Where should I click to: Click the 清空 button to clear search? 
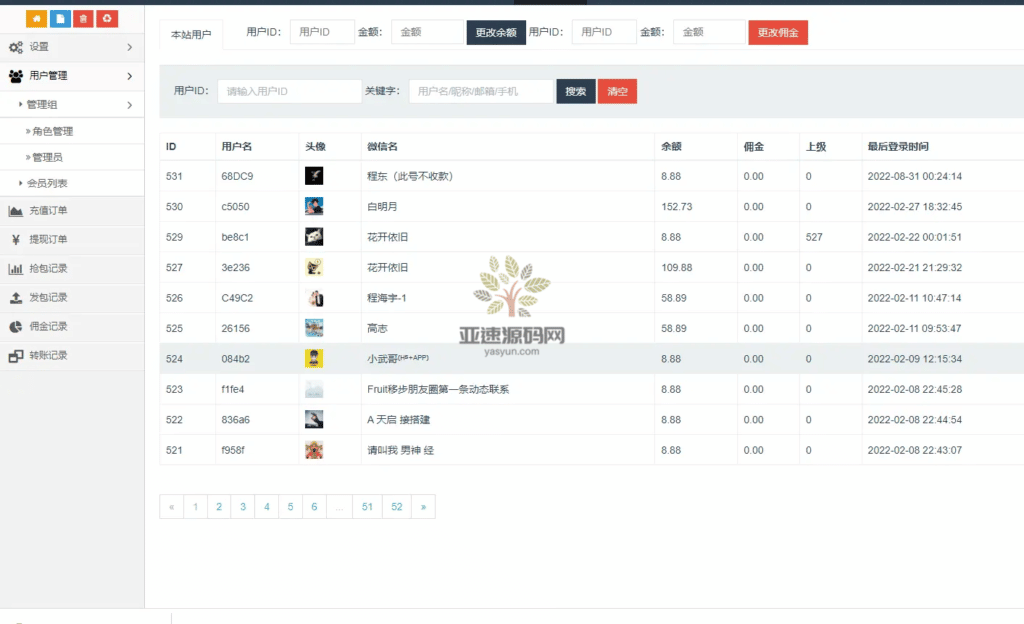(x=617, y=91)
